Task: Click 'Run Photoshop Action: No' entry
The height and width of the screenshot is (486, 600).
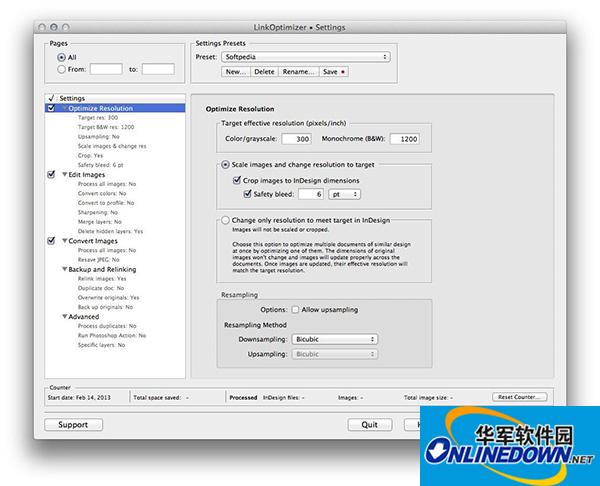Action: click(x=112, y=335)
